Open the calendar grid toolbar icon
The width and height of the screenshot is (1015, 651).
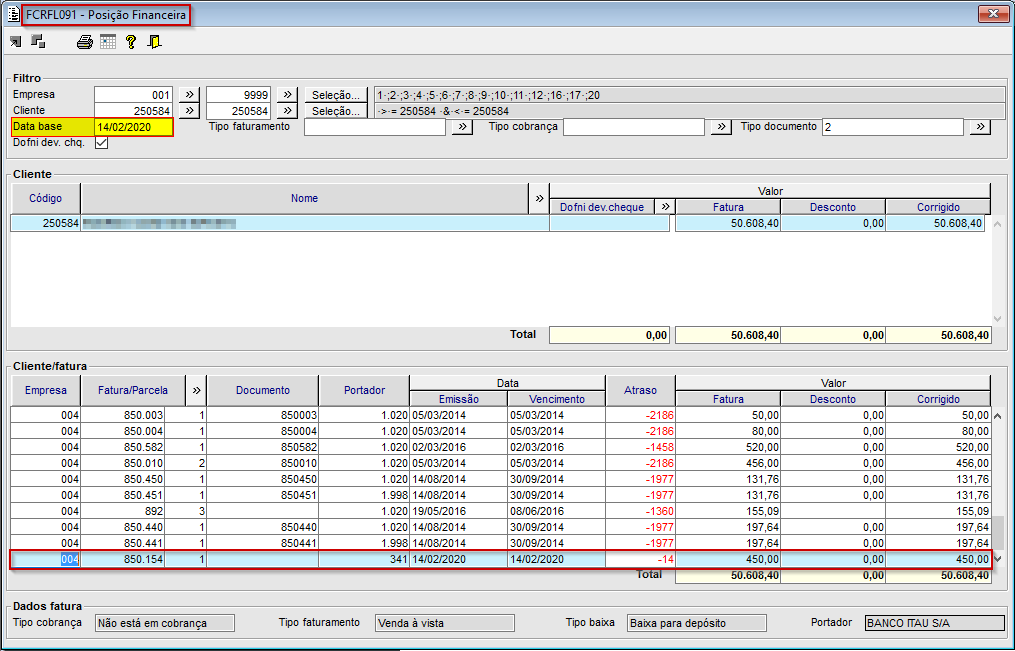pos(108,42)
